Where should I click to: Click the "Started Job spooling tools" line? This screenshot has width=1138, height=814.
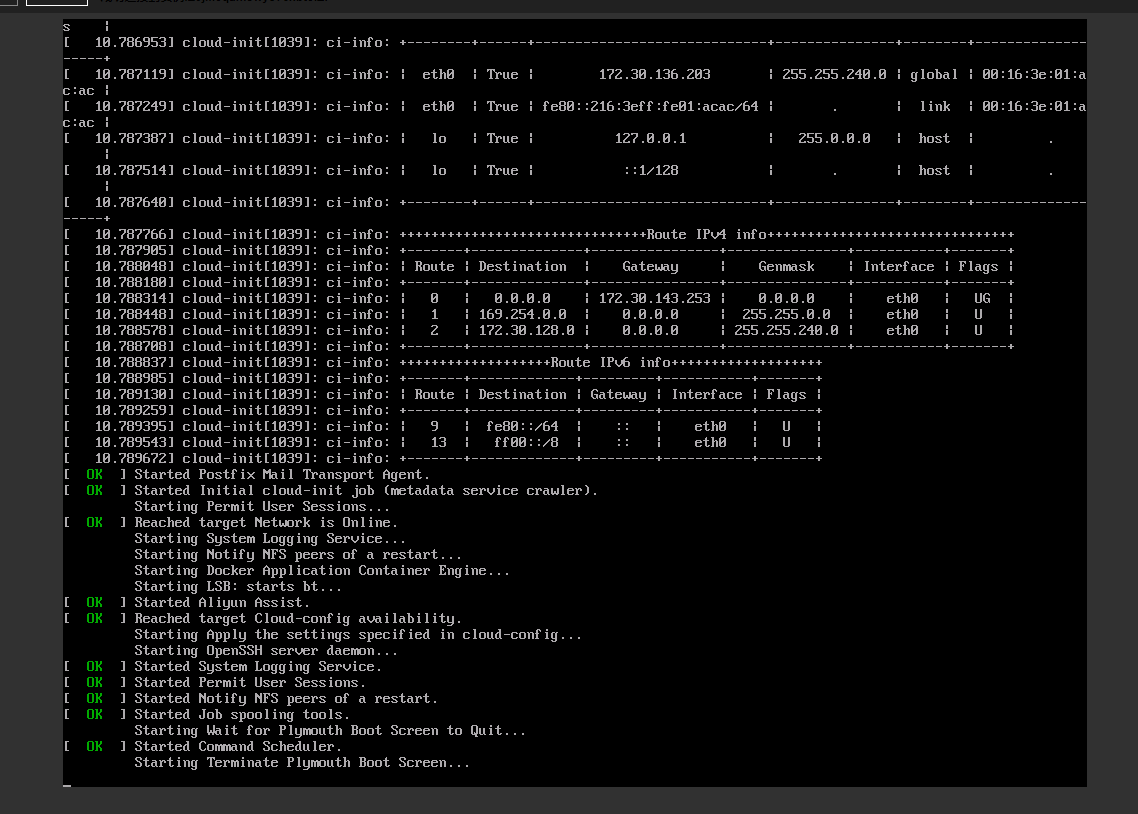(242, 715)
